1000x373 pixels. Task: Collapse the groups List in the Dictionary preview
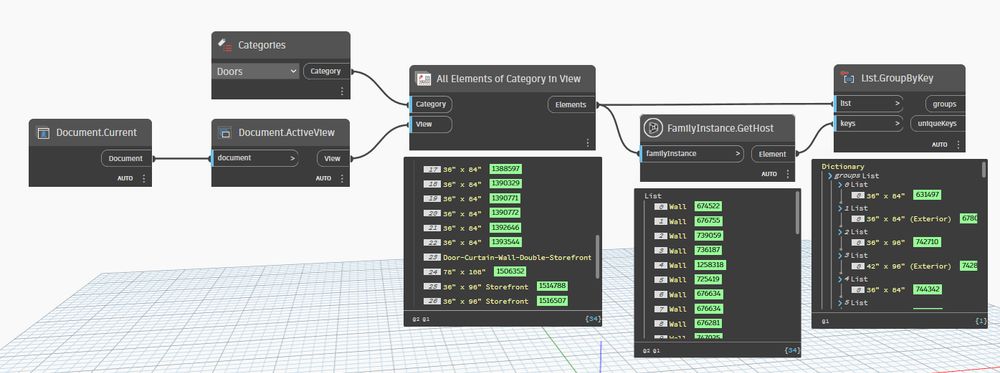click(x=830, y=175)
